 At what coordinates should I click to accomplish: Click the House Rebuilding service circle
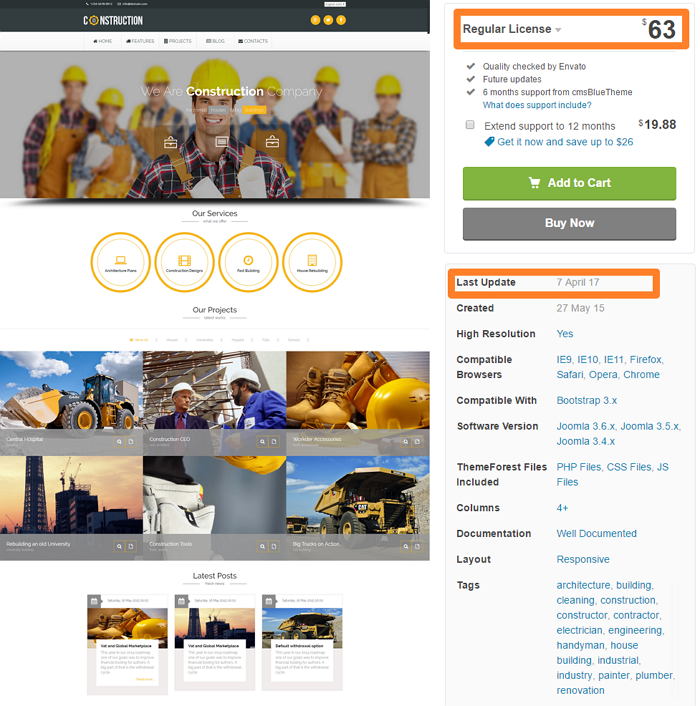[x=312, y=262]
